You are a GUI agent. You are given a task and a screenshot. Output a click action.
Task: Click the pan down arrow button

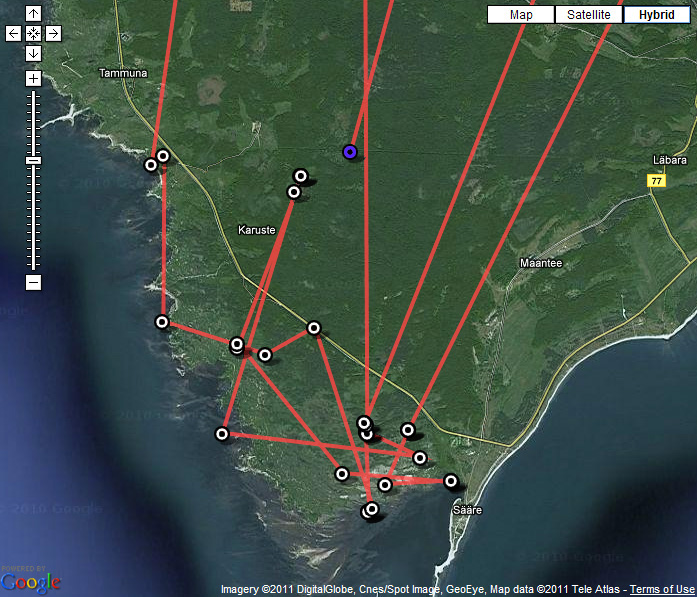point(33,52)
